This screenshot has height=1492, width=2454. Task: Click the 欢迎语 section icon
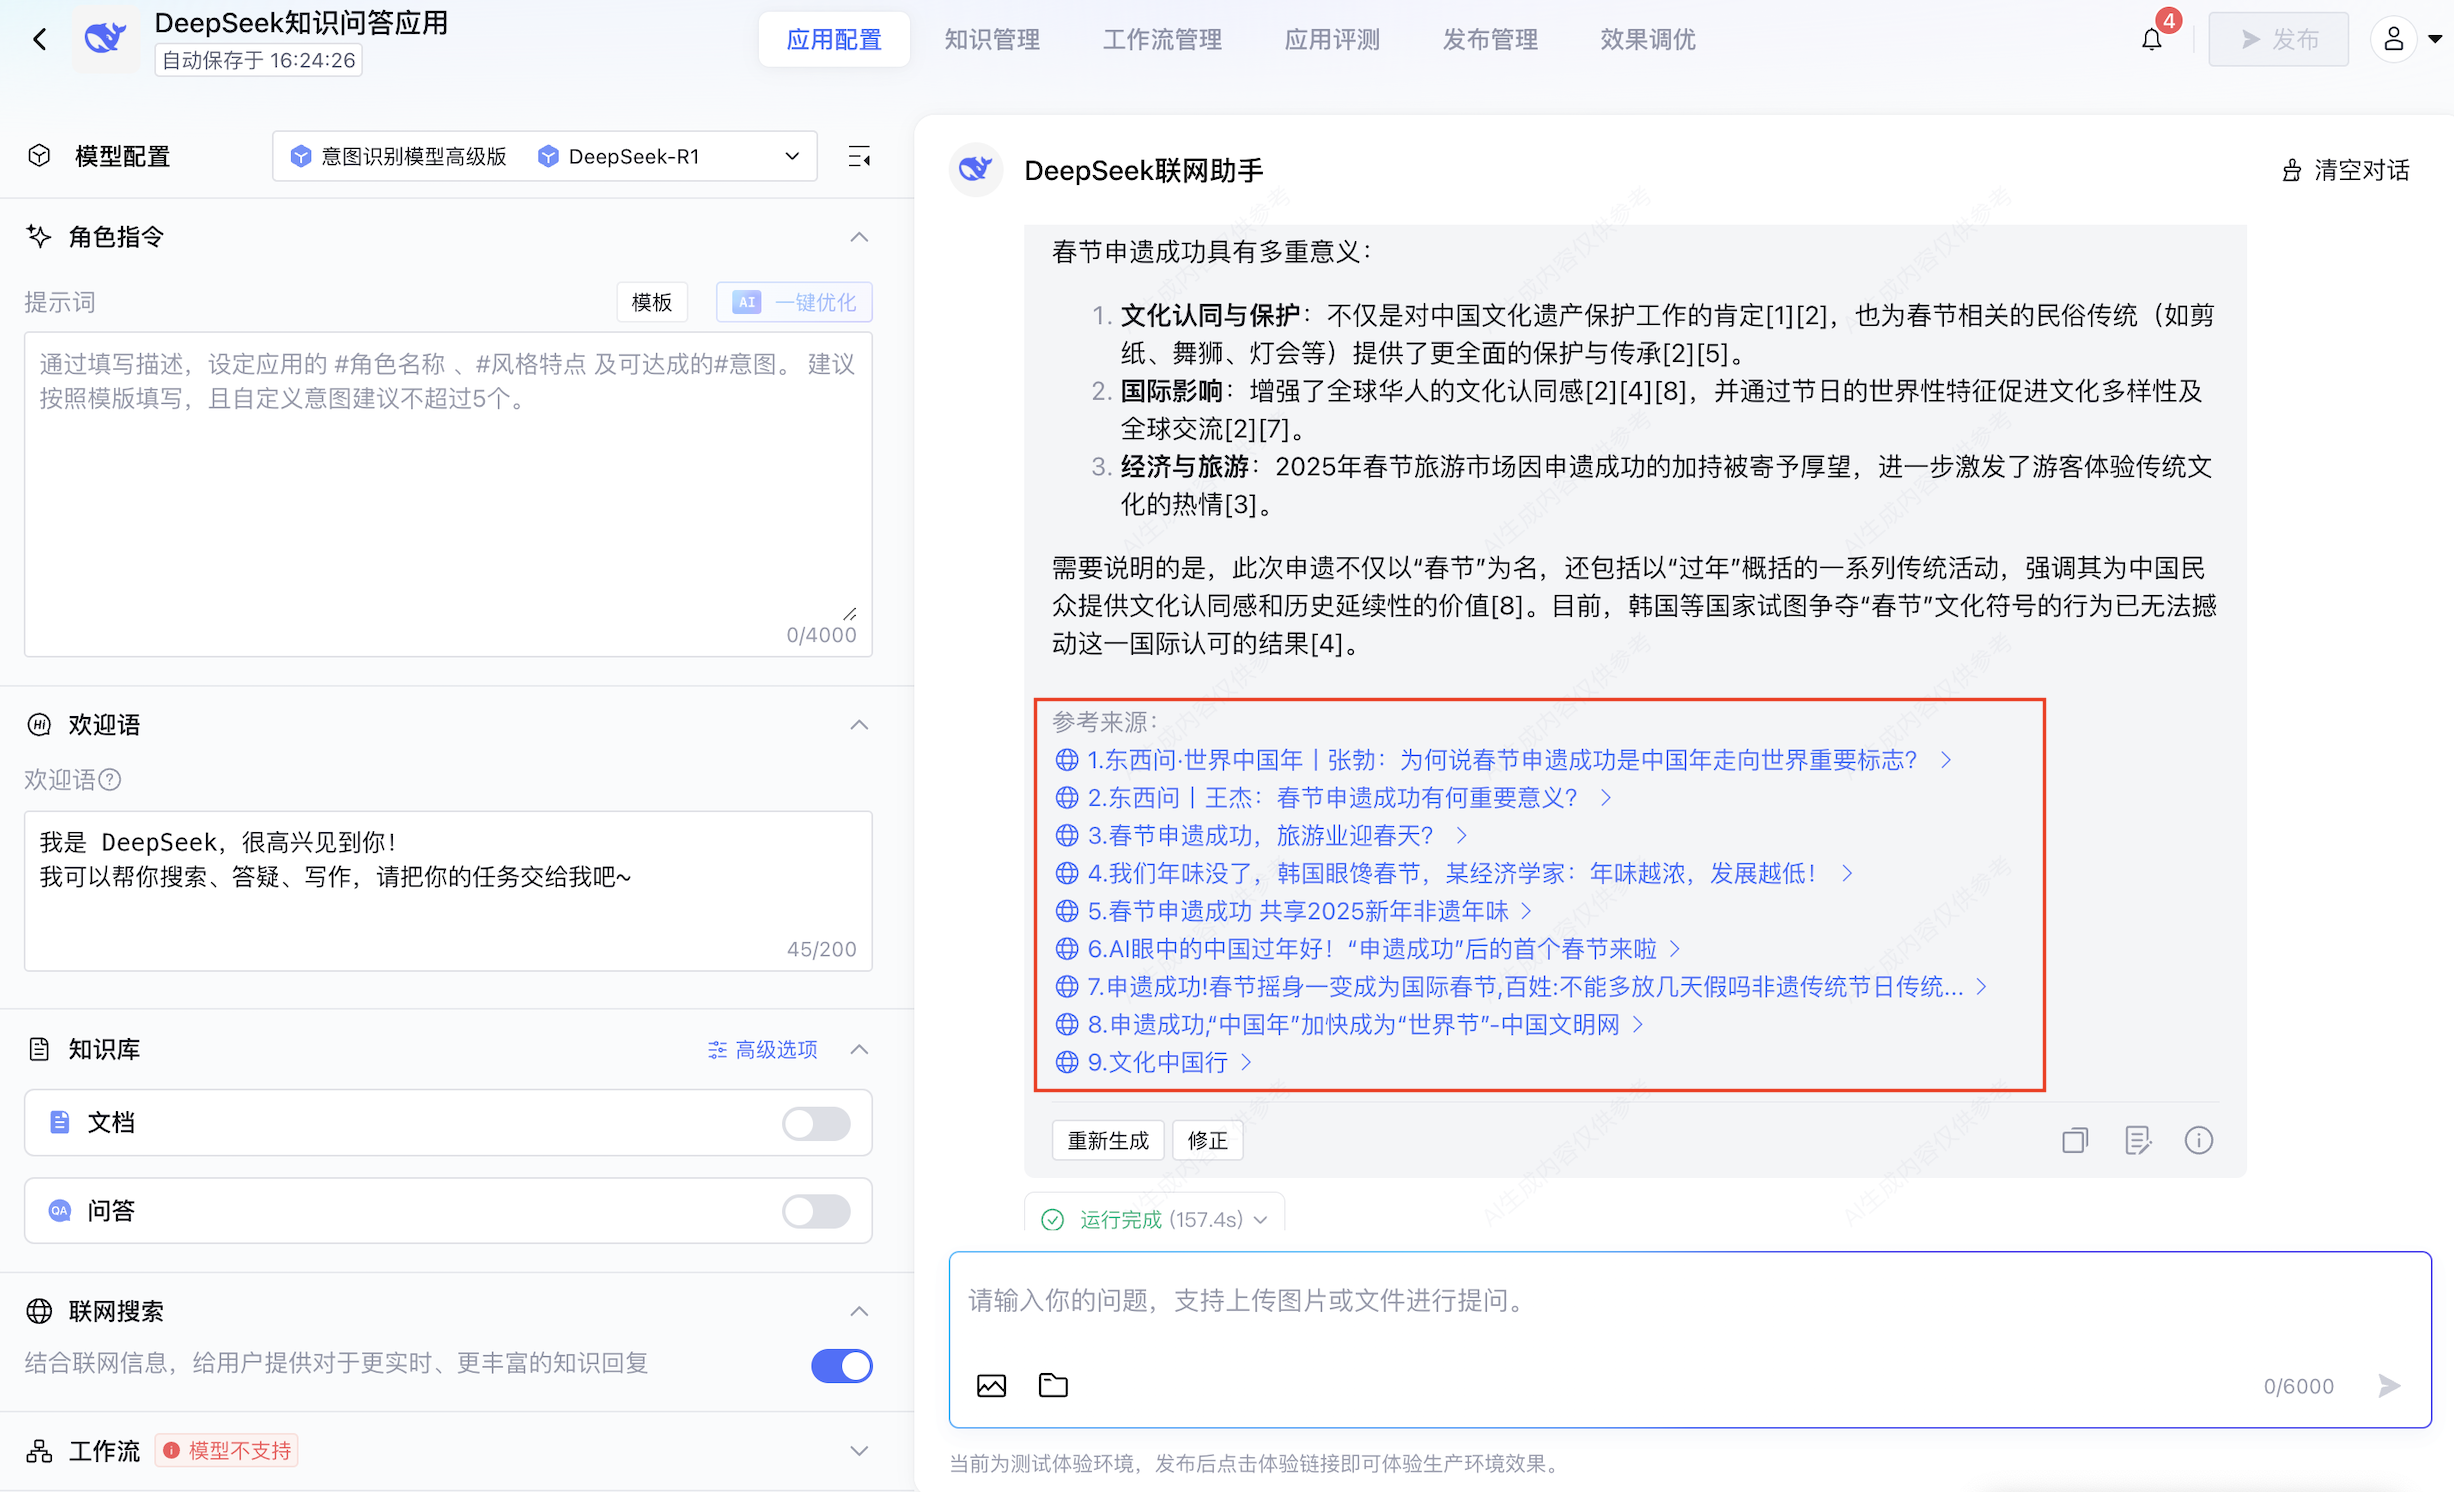click(39, 724)
